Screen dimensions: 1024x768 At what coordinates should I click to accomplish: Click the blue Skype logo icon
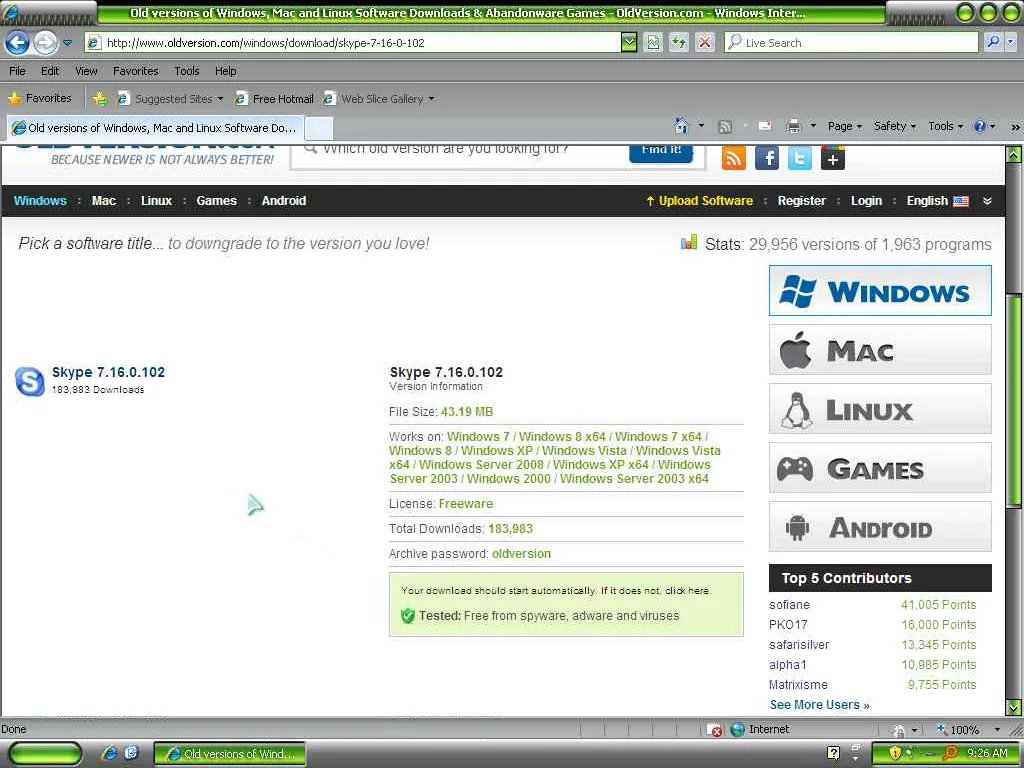point(29,381)
